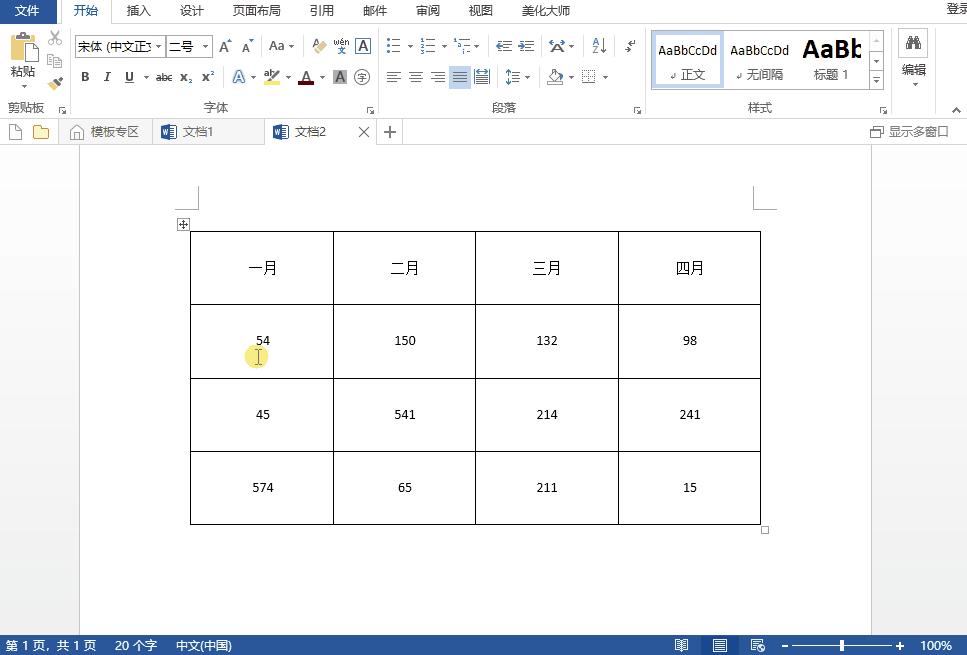Toggle bold formatting
967x655 pixels.
(x=84, y=77)
